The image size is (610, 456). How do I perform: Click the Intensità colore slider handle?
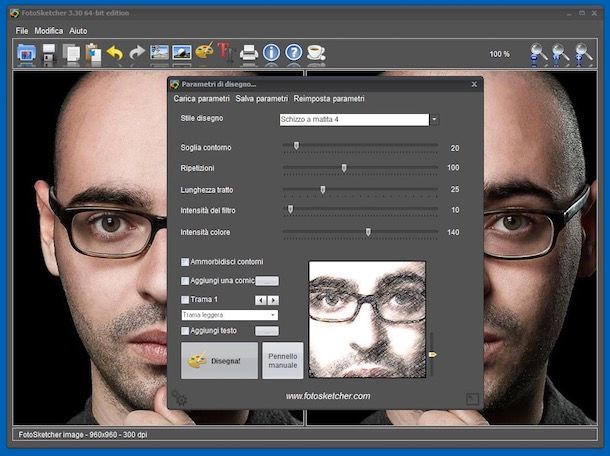coord(368,232)
